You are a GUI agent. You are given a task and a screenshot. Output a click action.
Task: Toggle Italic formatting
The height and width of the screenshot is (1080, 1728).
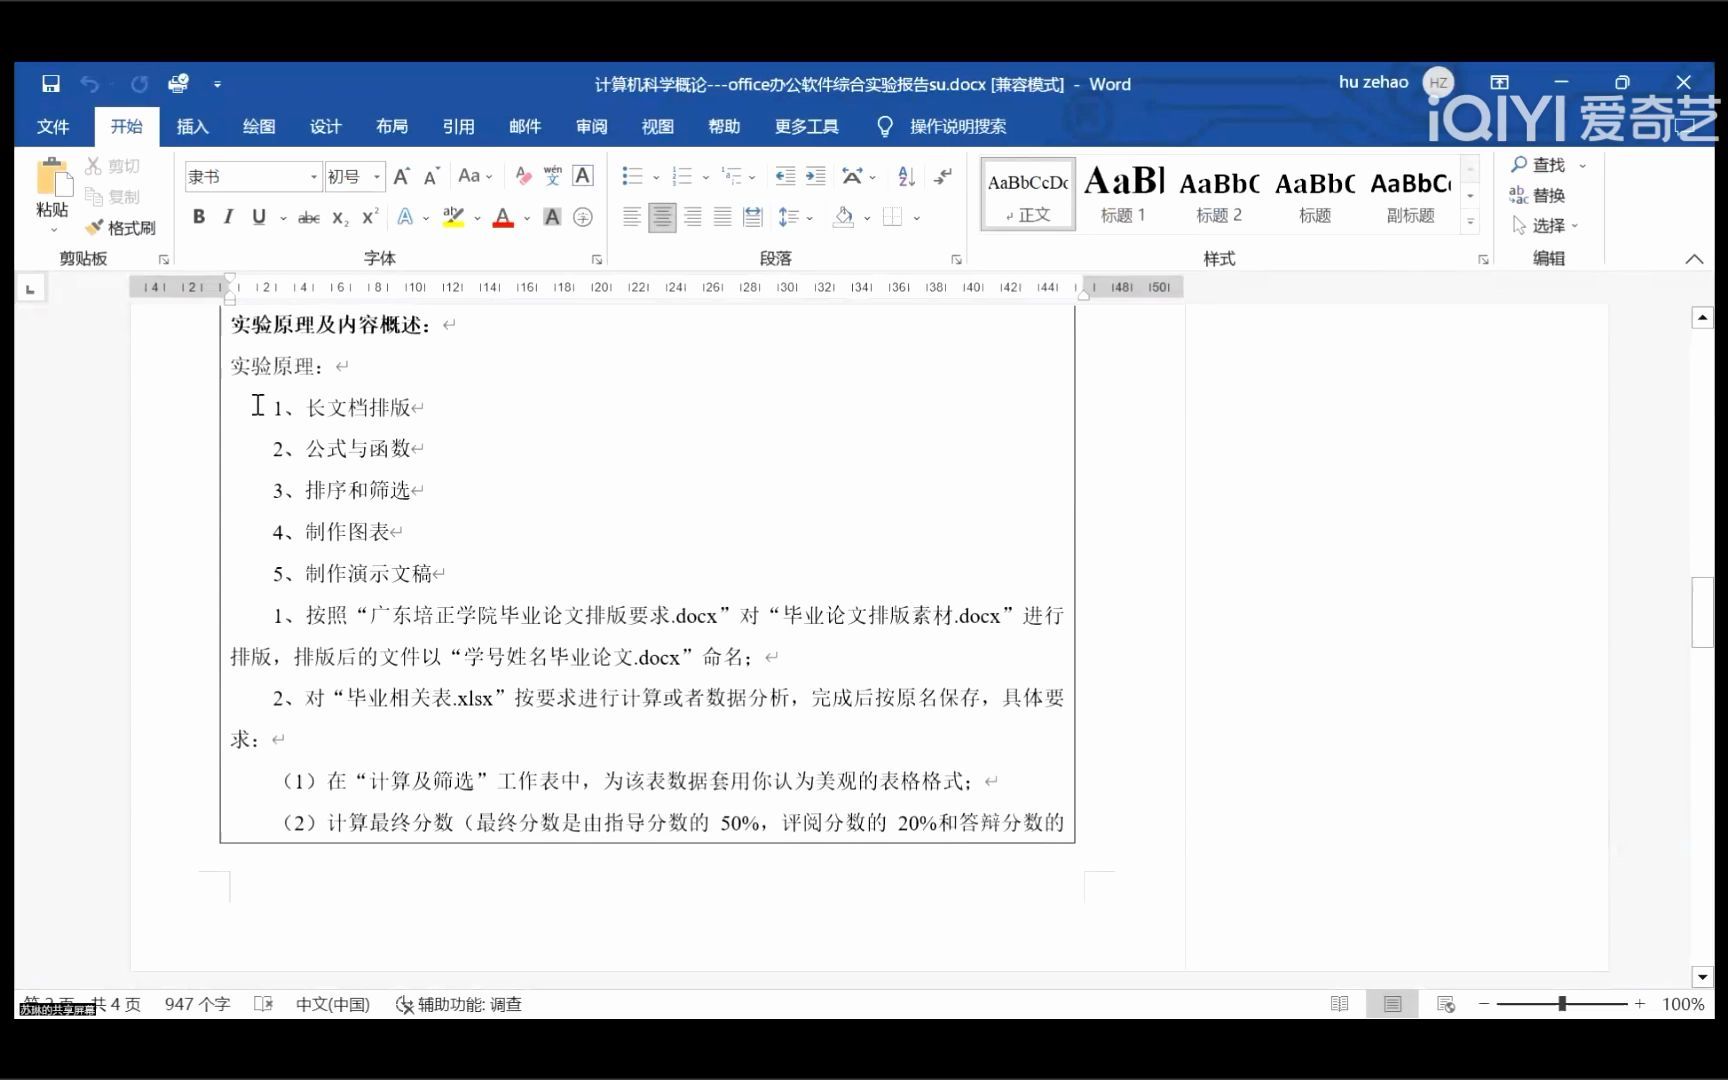pyautogui.click(x=228, y=217)
